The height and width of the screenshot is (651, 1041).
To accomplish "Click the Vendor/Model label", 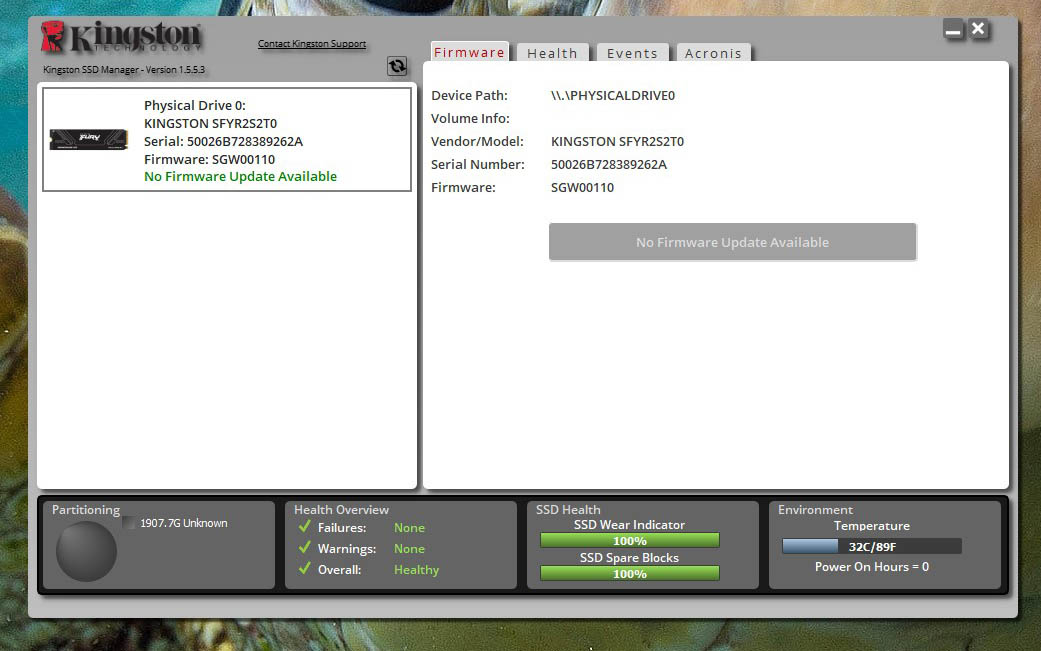I will point(477,141).
